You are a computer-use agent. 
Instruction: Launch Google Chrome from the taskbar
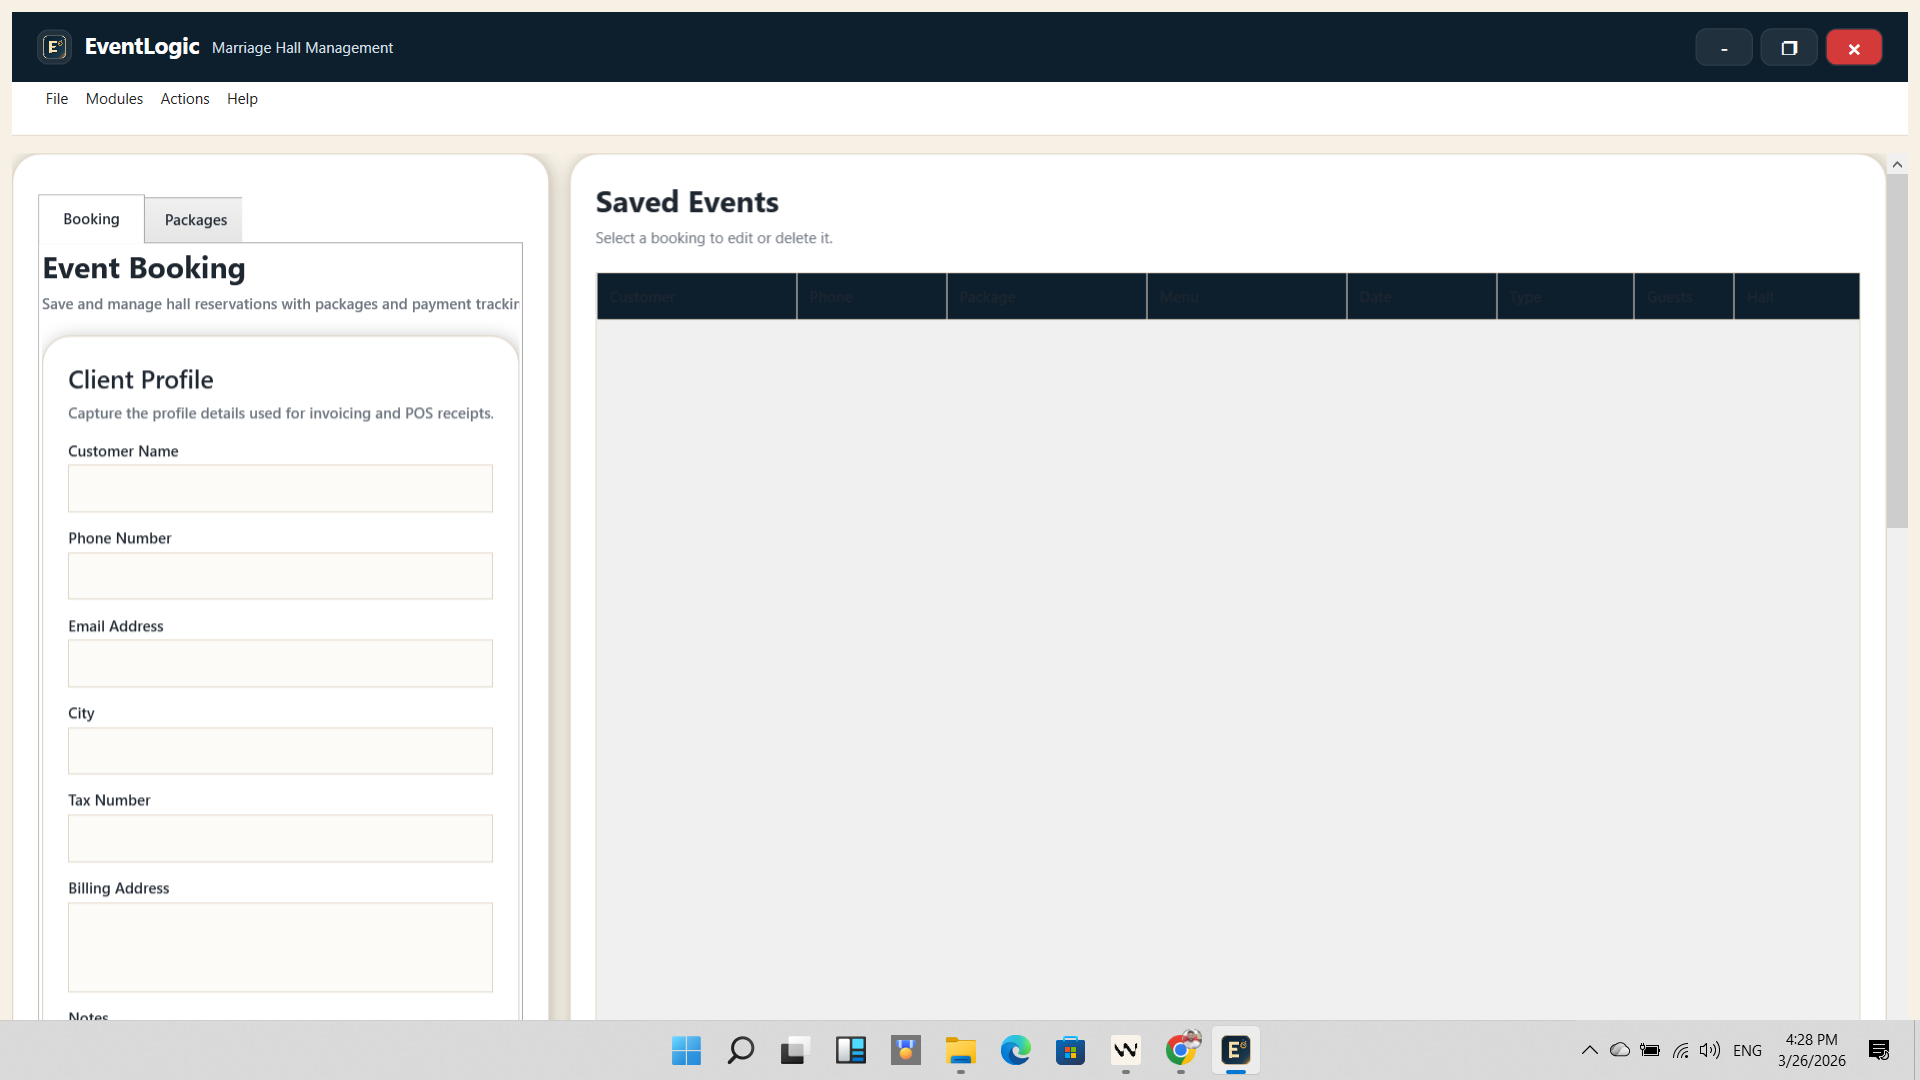coord(1180,1050)
